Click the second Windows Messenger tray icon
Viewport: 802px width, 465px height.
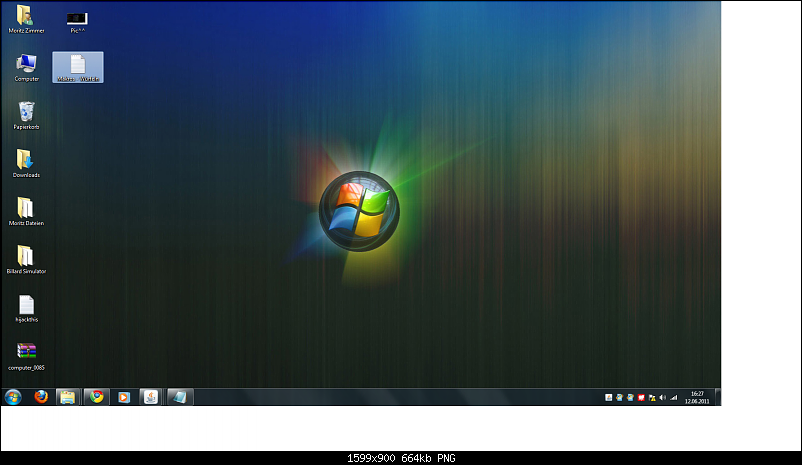click(630, 397)
